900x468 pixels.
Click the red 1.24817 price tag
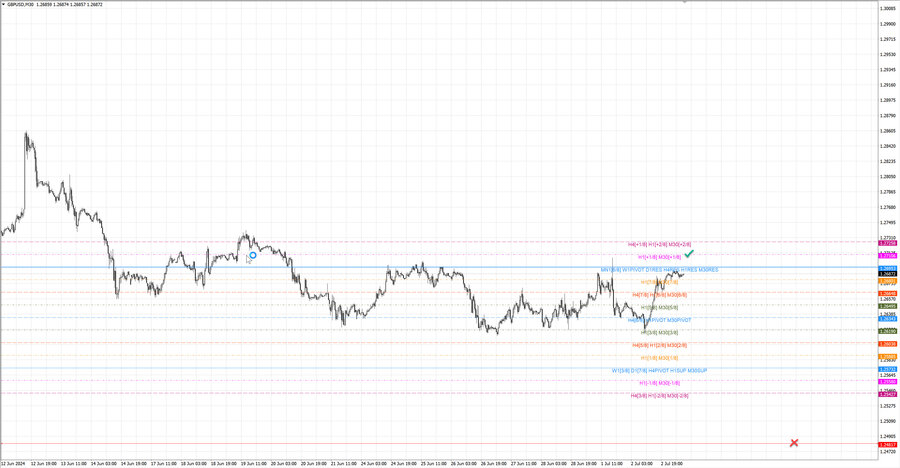(x=887, y=445)
